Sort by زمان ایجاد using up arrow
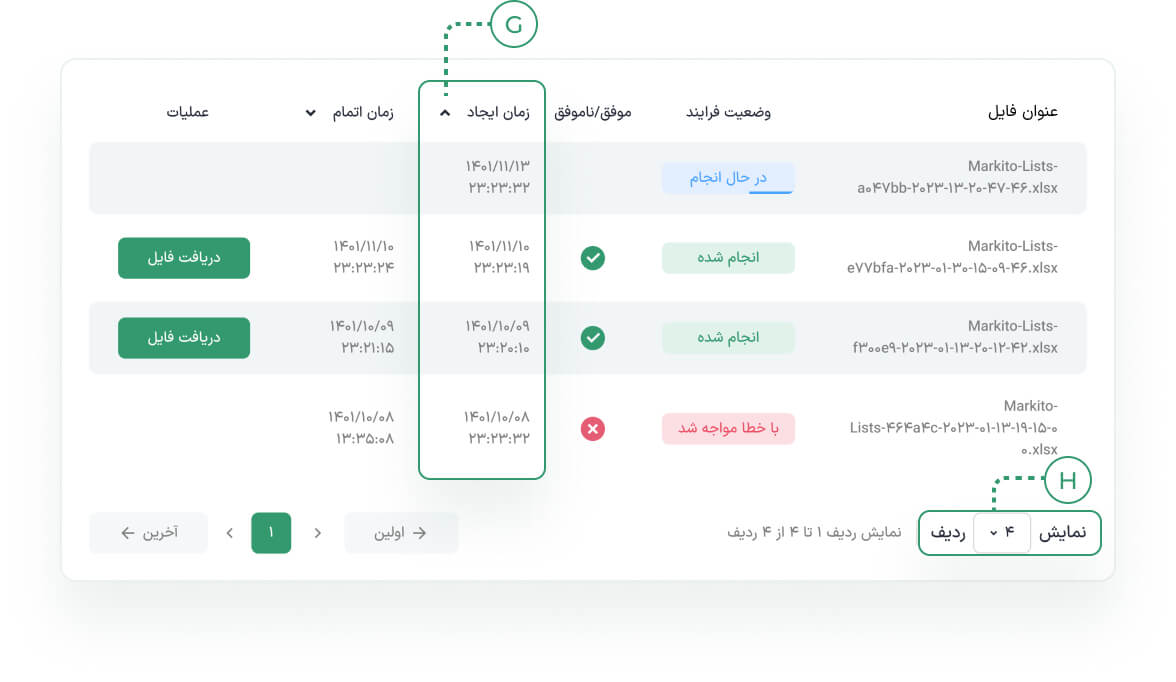Screen dimensions: 1176x682 445,113
